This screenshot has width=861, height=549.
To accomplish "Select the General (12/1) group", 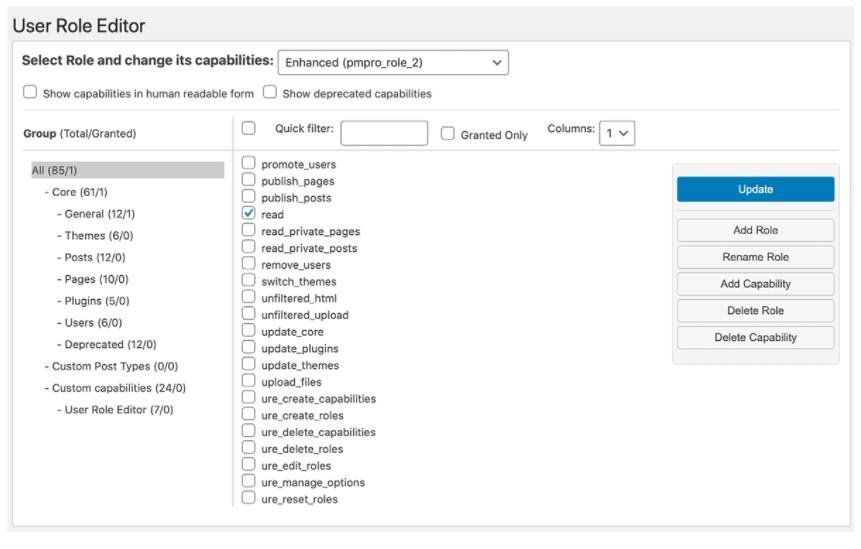I will click(96, 214).
